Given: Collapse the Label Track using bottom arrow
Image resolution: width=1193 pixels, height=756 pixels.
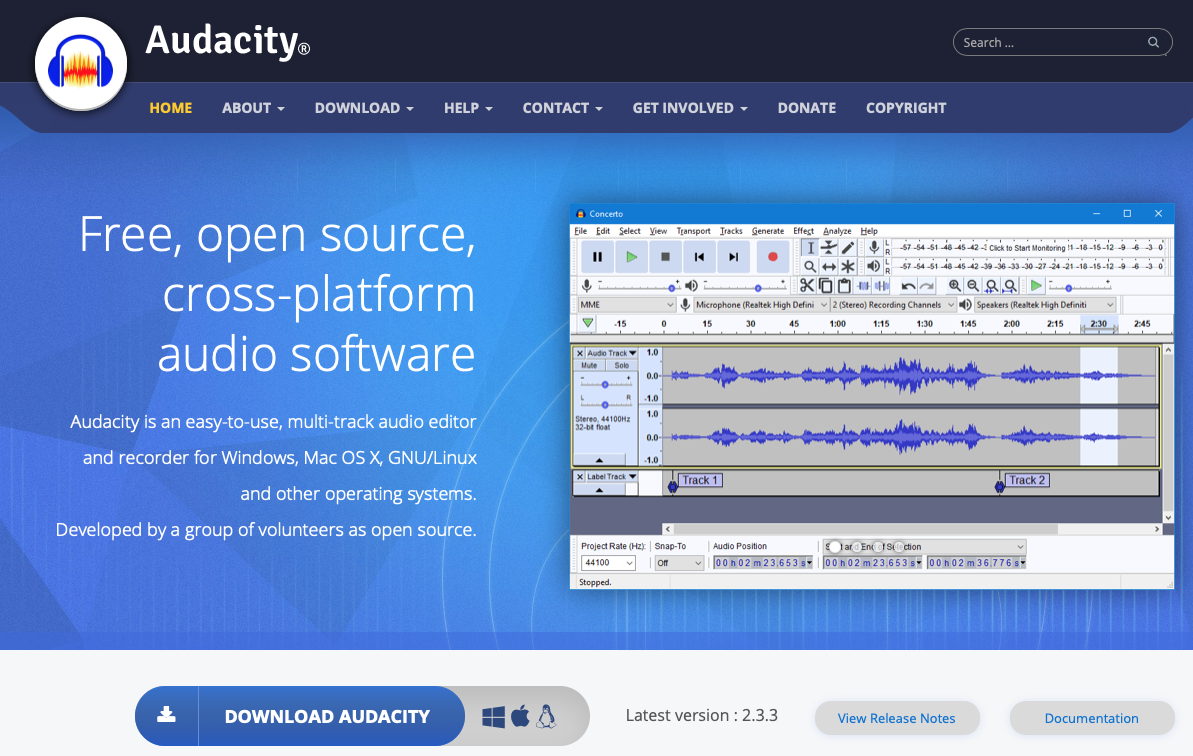Looking at the screenshot, I should coord(600,490).
